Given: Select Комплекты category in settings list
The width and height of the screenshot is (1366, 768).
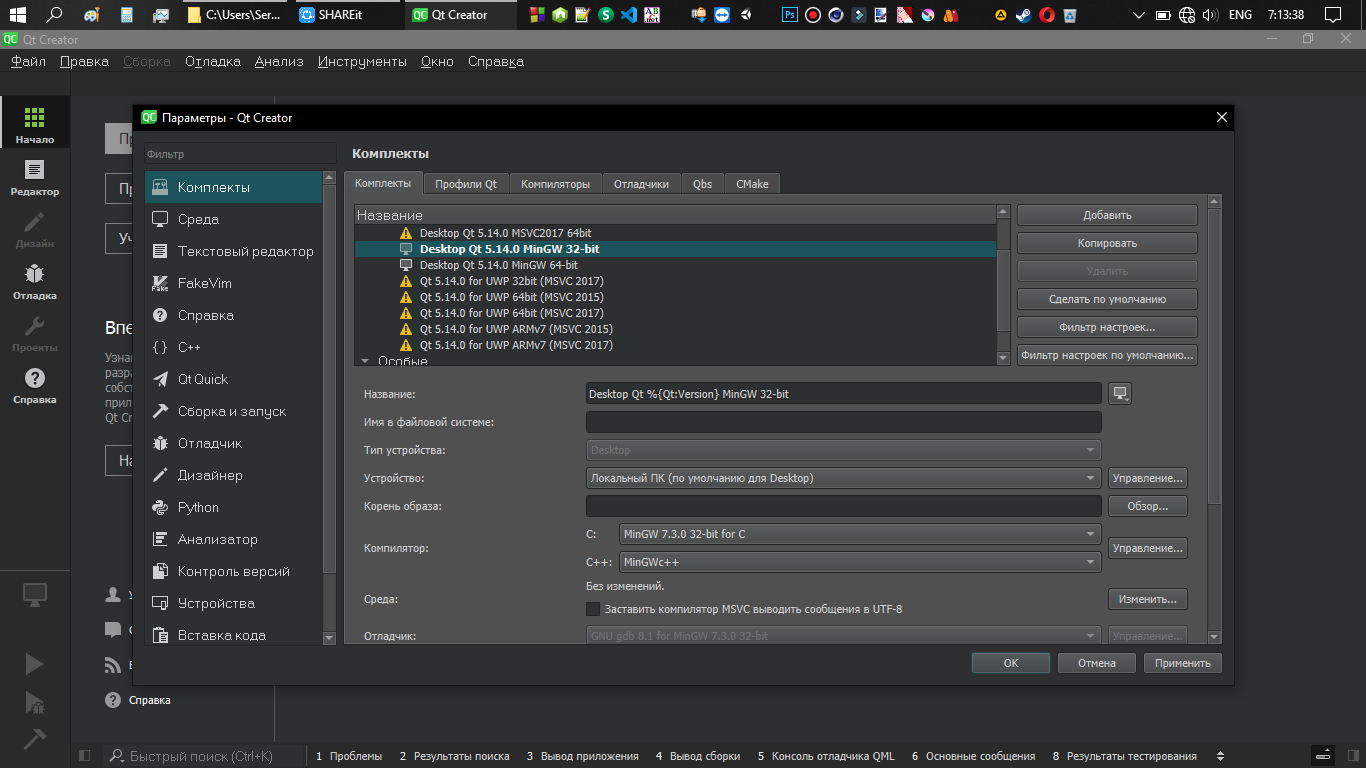Looking at the screenshot, I should tap(233, 187).
